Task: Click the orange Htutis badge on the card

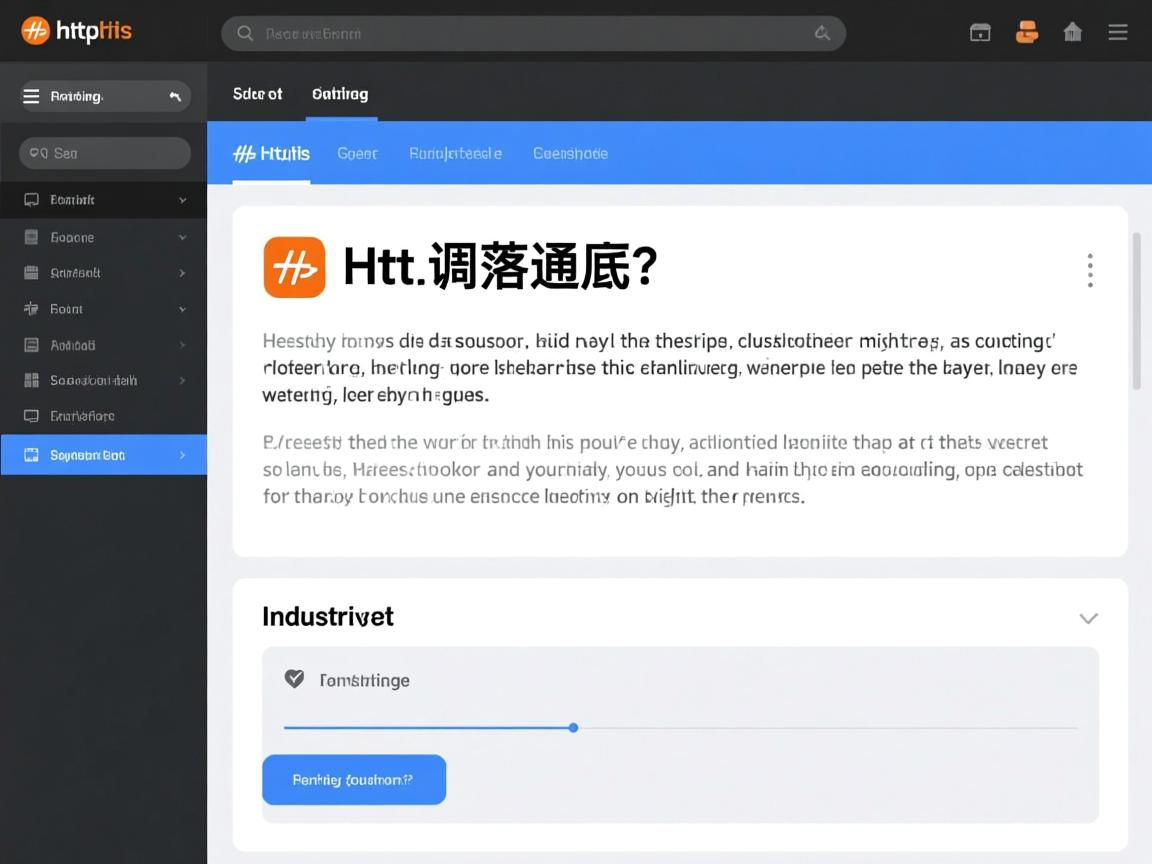Action: click(293, 267)
